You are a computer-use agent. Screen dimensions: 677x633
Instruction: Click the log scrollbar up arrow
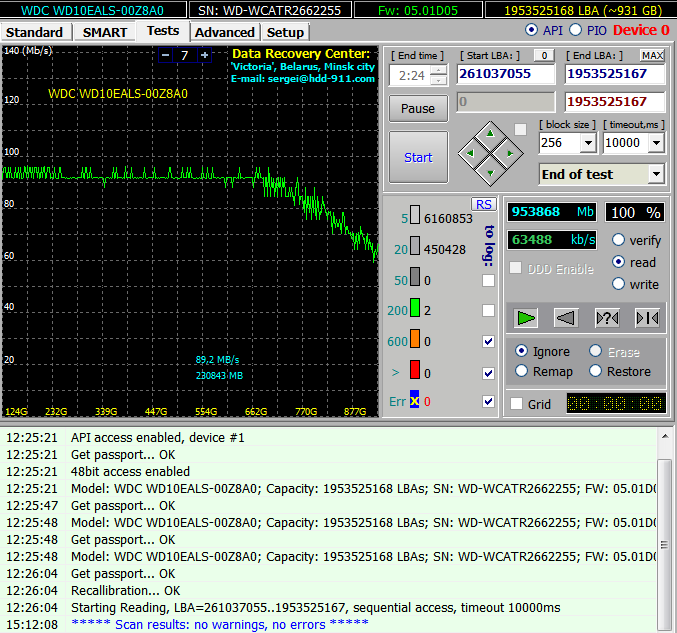[665, 437]
